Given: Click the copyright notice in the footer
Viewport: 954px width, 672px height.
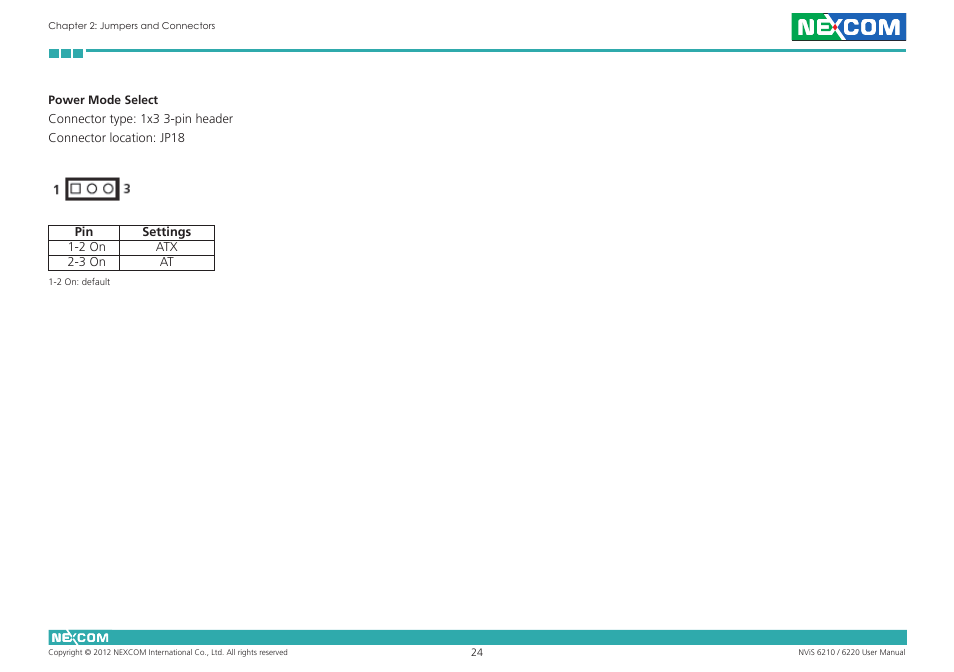Looking at the screenshot, I should [168, 652].
